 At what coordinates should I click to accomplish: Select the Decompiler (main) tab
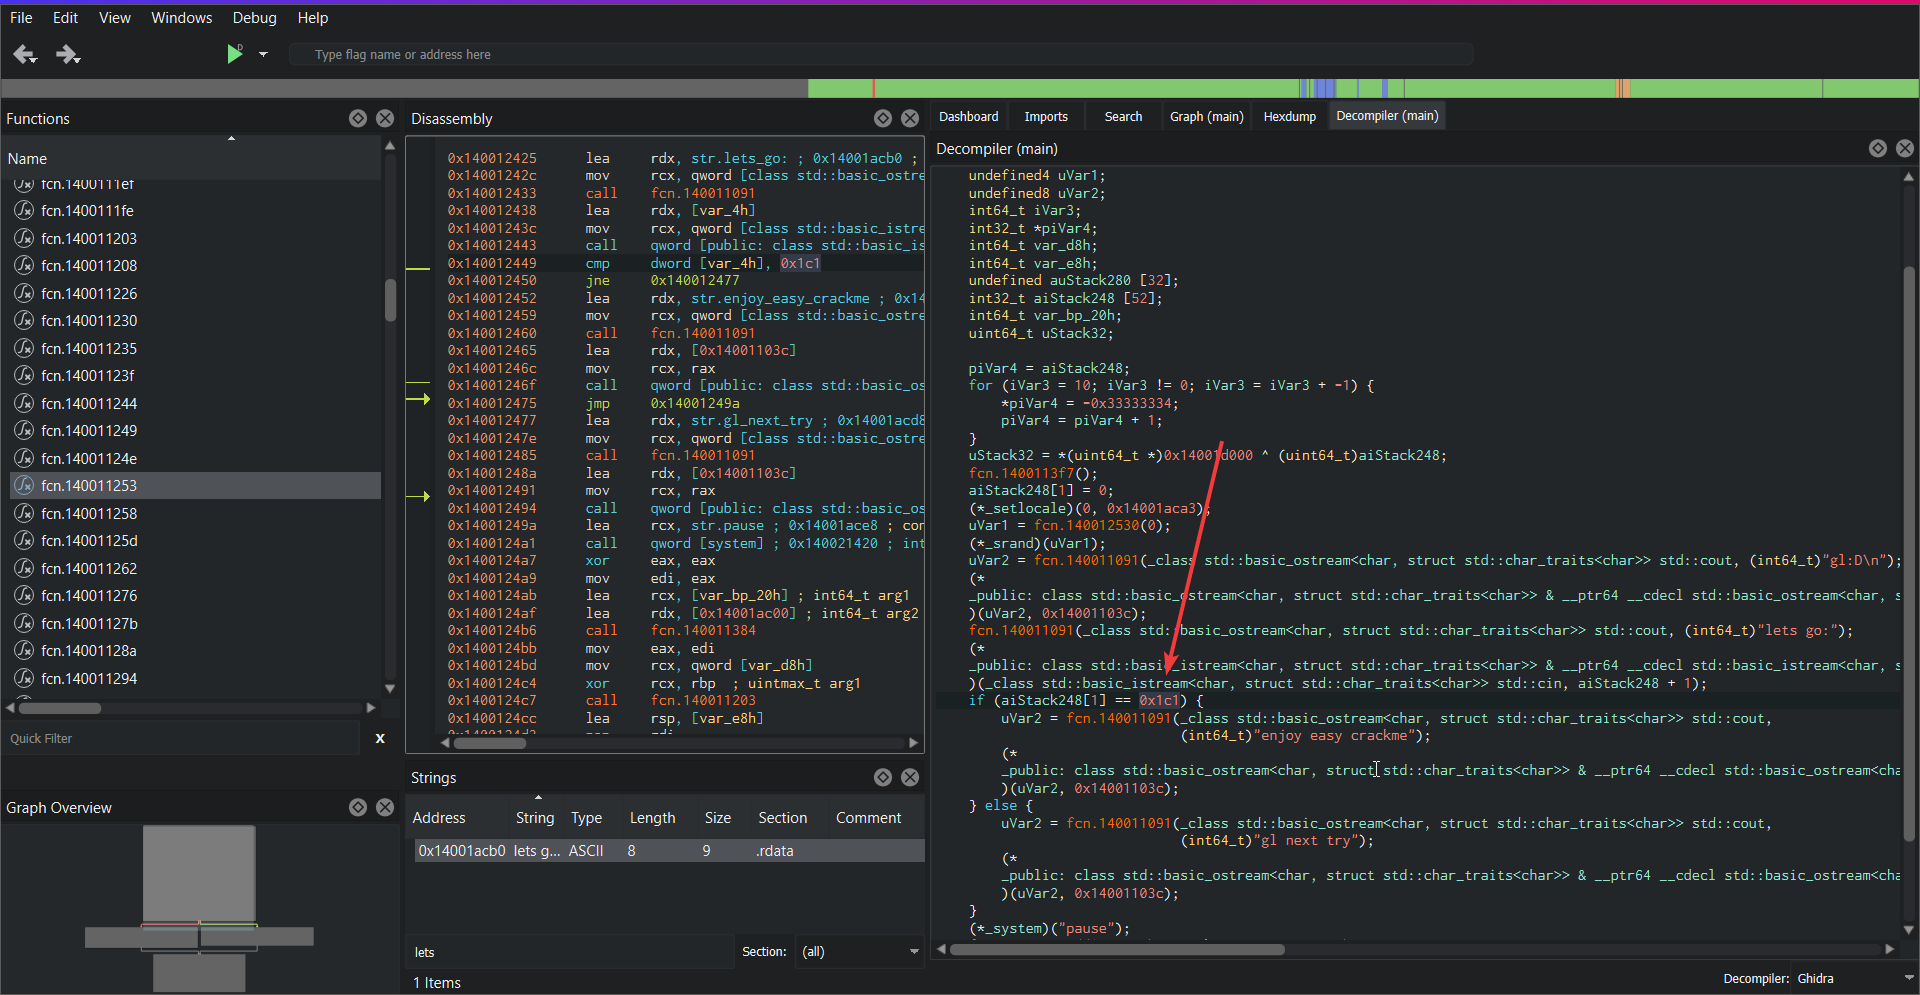[x=1387, y=116]
